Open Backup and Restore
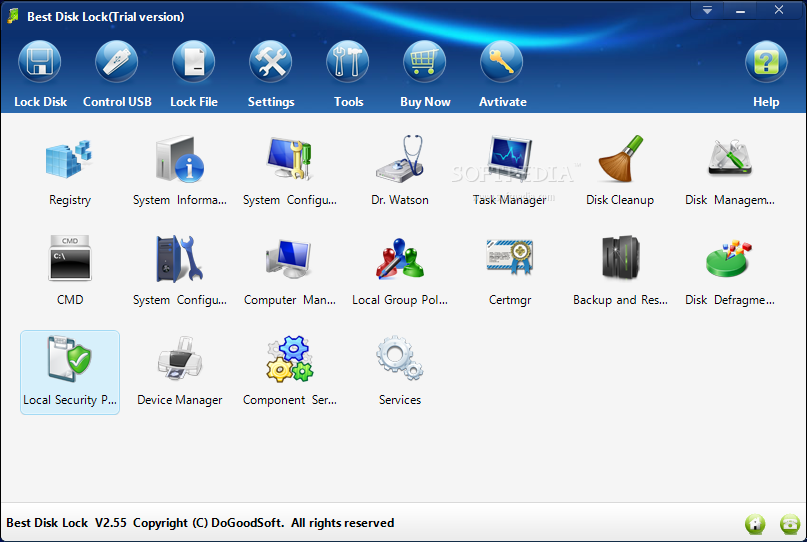 click(x=620, y=270)
